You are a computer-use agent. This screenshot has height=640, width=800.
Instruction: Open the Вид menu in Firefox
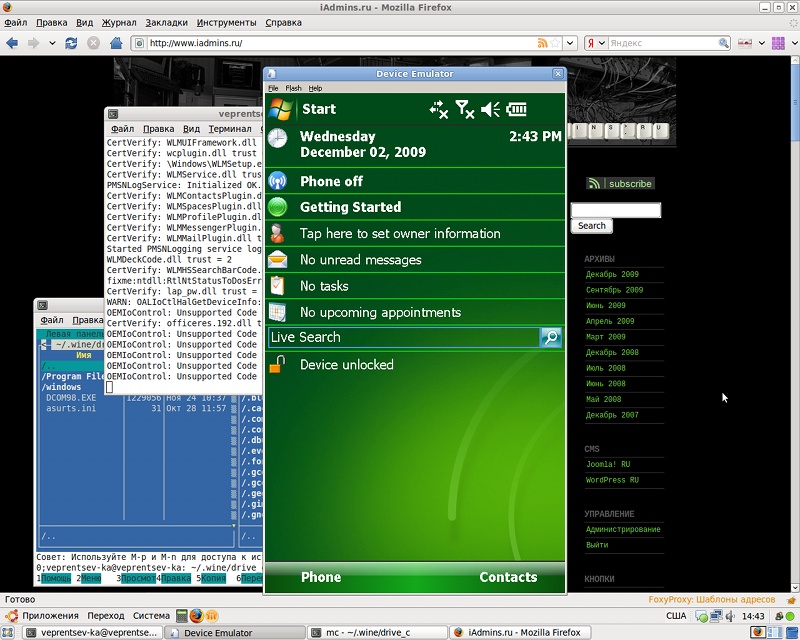(x=85, y=22)
